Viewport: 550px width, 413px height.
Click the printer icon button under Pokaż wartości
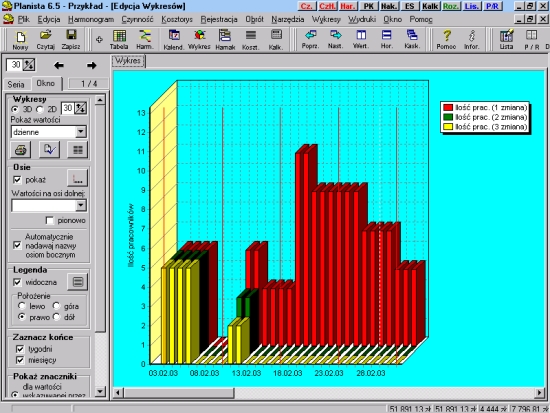click(x=21, y=150)
